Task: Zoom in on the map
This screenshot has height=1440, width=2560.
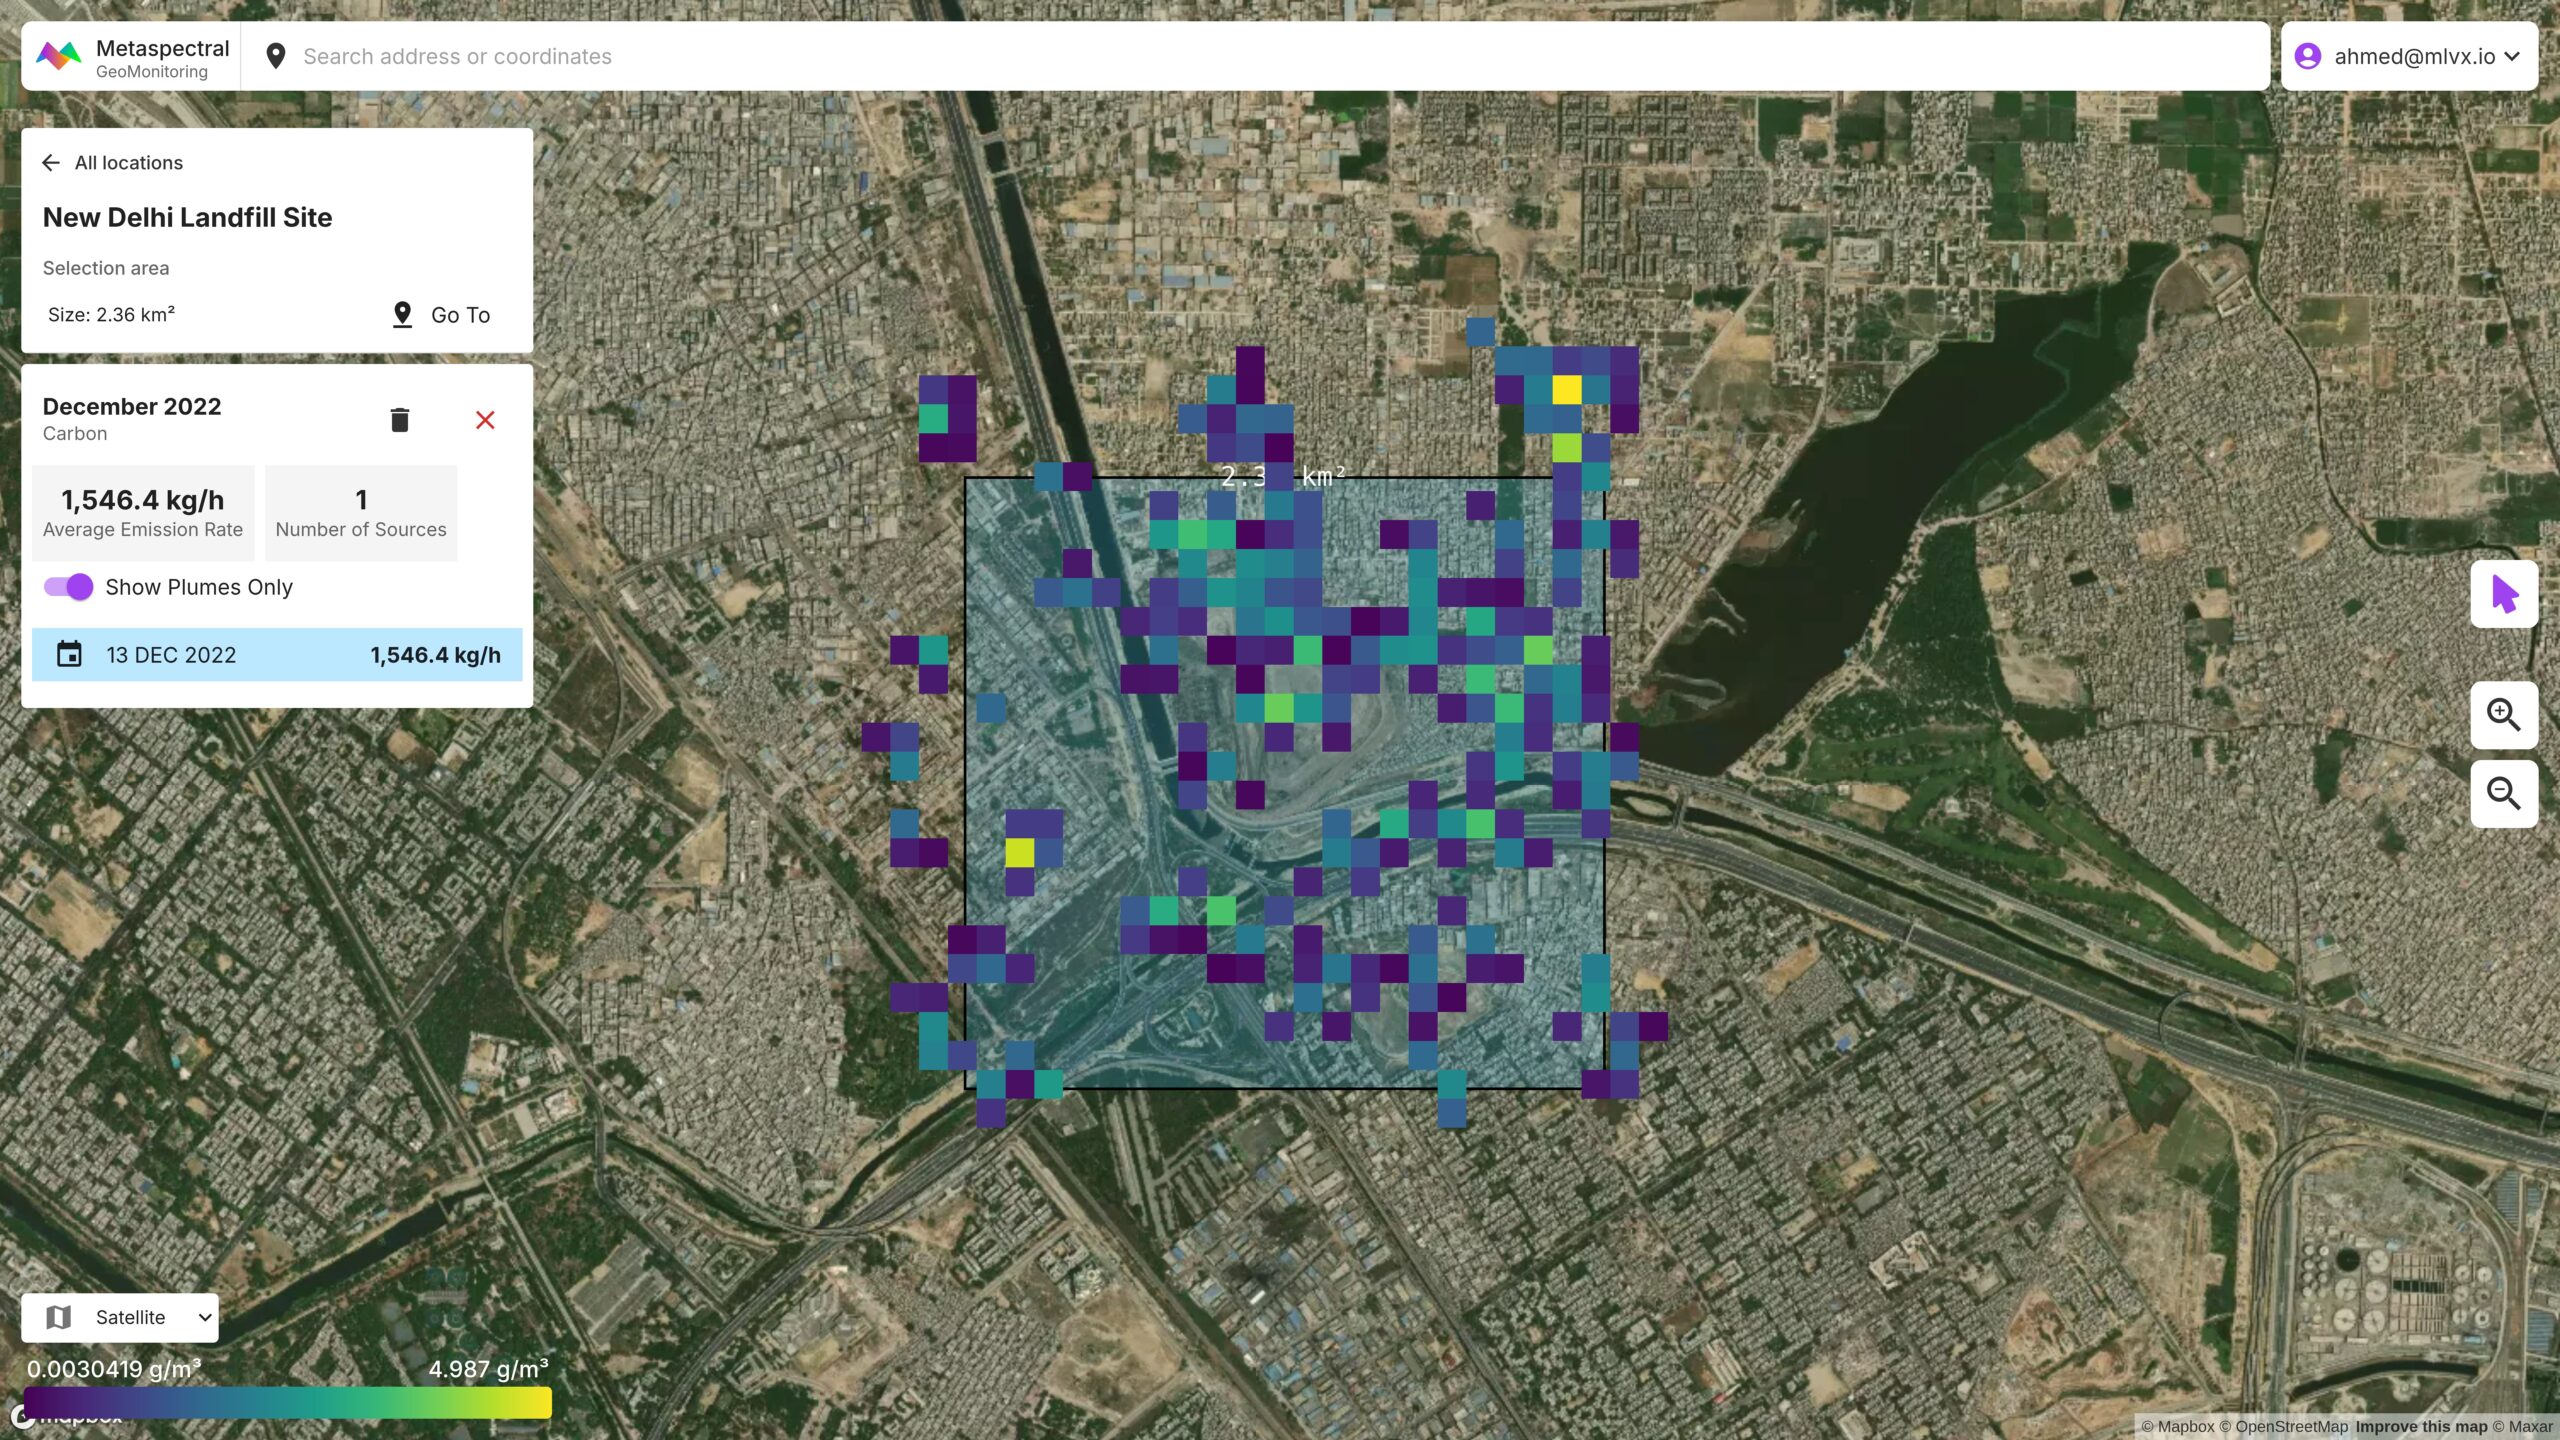Action: 2503,715
